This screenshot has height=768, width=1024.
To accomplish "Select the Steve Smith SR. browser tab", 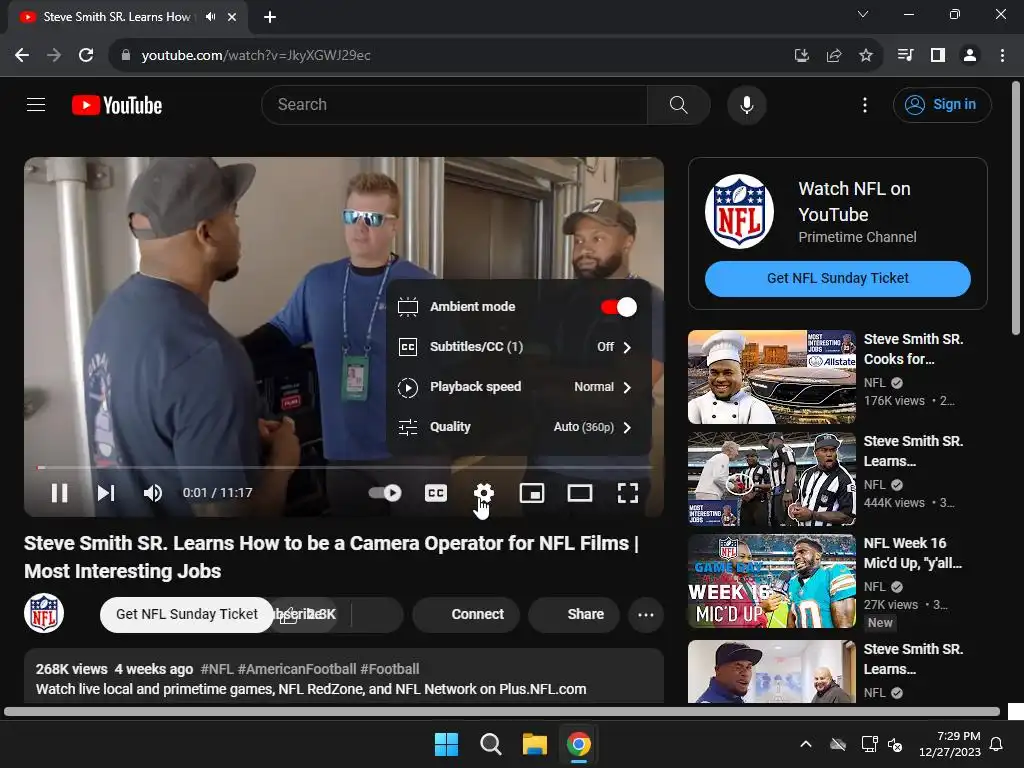I will [x=128, y=18].
